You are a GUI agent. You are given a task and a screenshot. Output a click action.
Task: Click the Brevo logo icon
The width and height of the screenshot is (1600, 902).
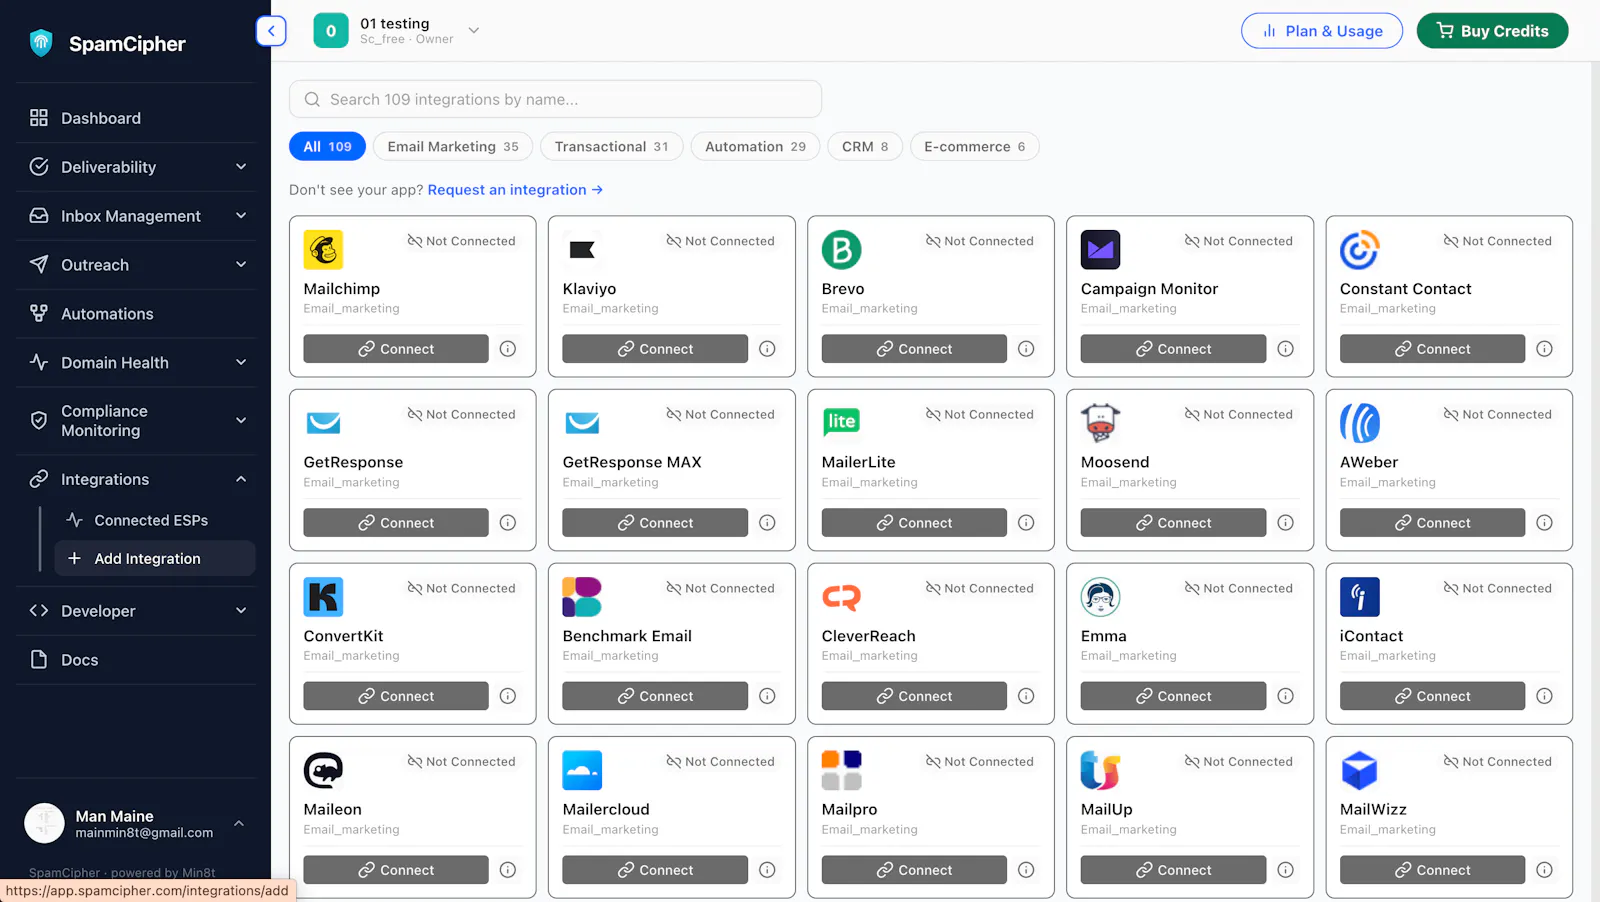point(841,250)
